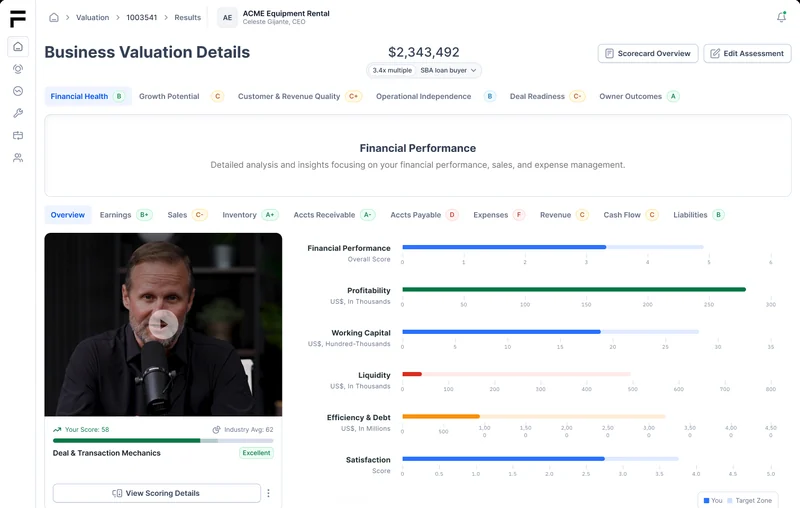This screenshot has width=800, height=508.
Task: Click the Working Capital chart label
Action: tap(361, 333)
